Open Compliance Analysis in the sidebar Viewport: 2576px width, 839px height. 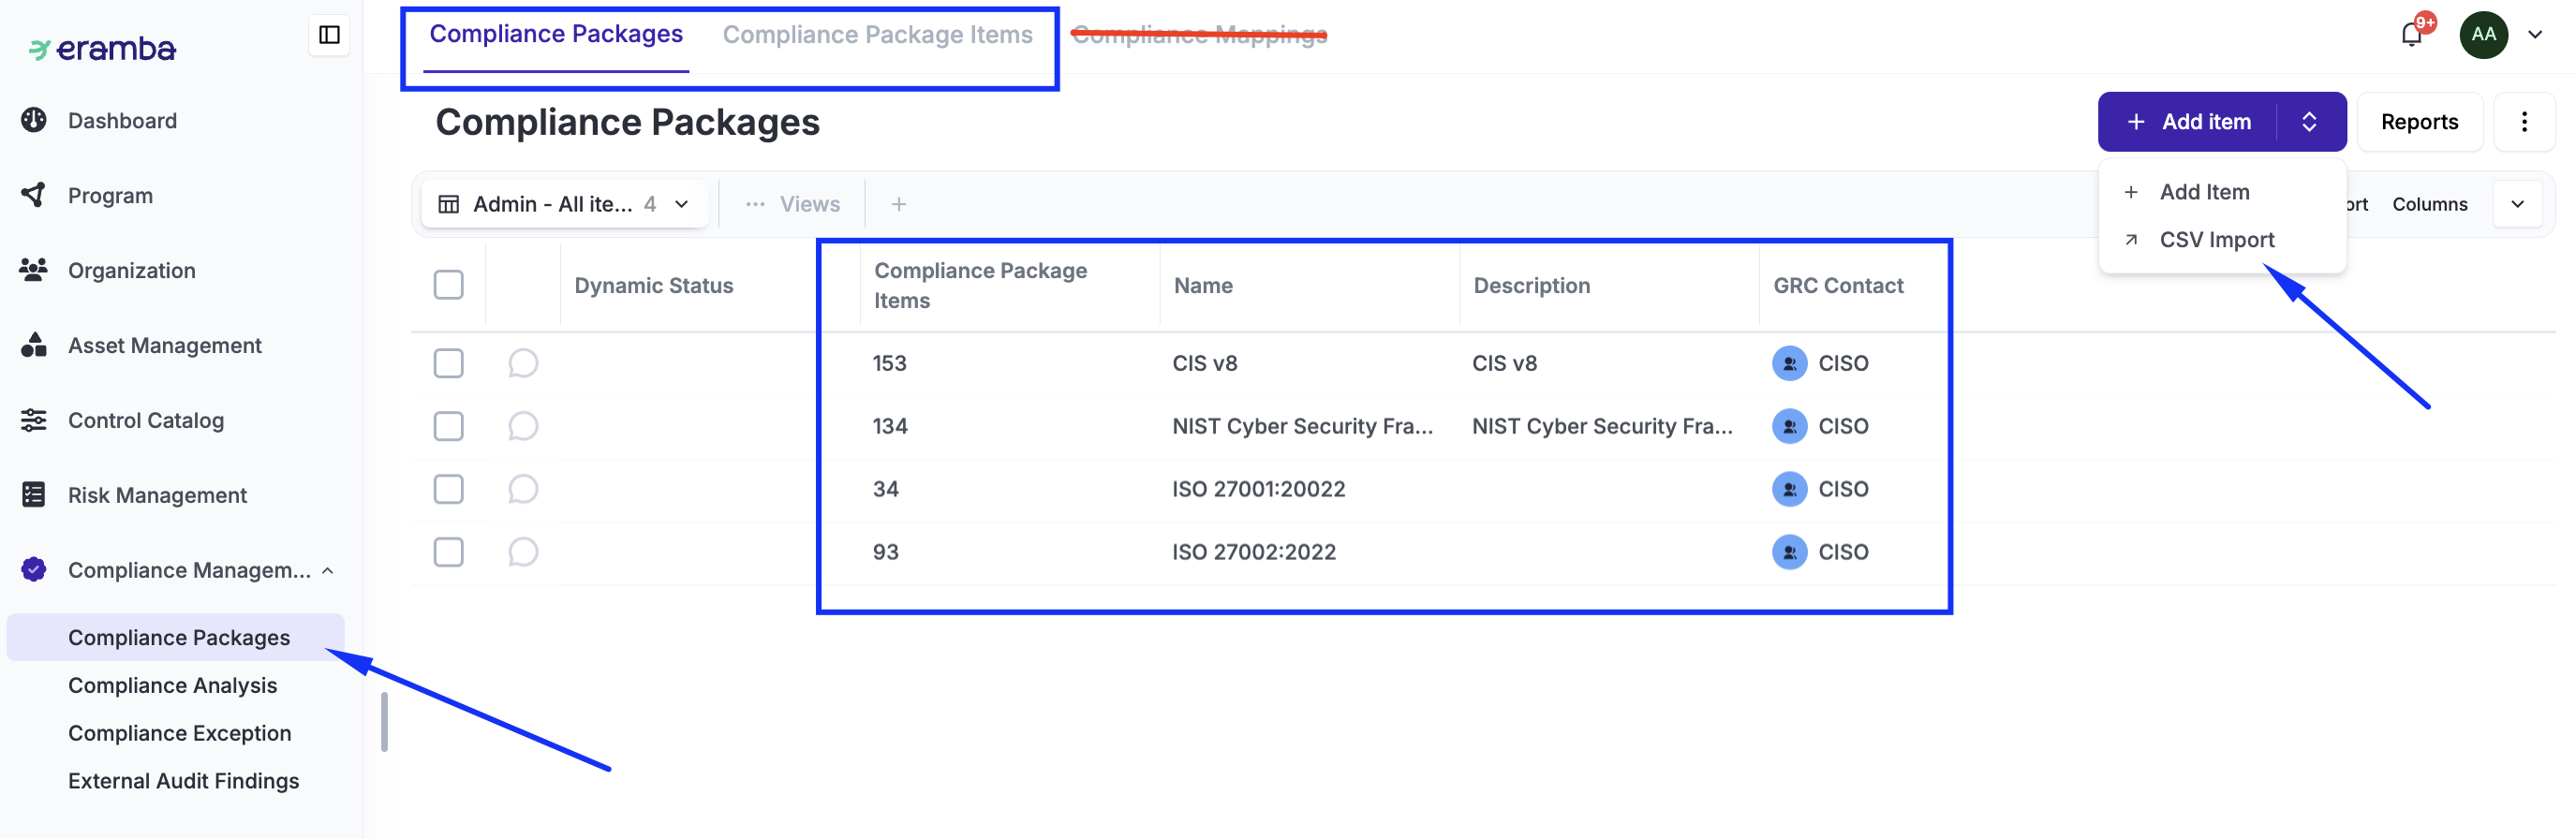172,685
